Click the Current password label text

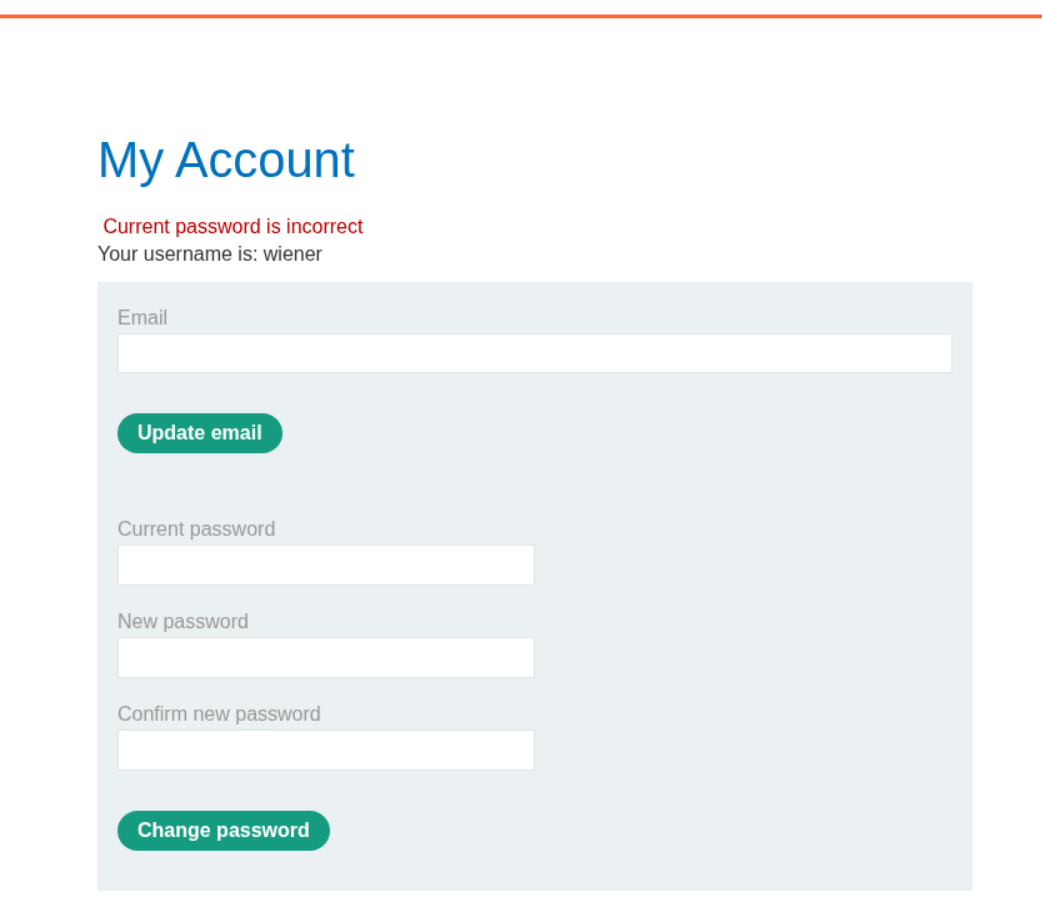(196, 528)
